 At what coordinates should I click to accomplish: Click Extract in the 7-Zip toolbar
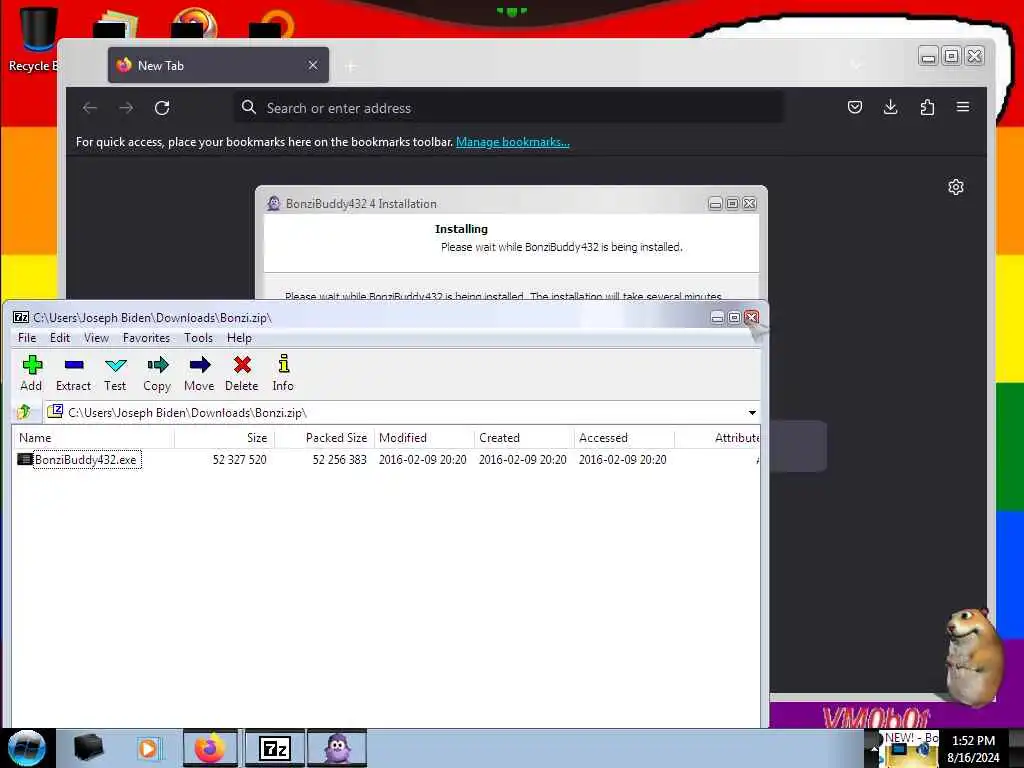click(x=73, y=373)
